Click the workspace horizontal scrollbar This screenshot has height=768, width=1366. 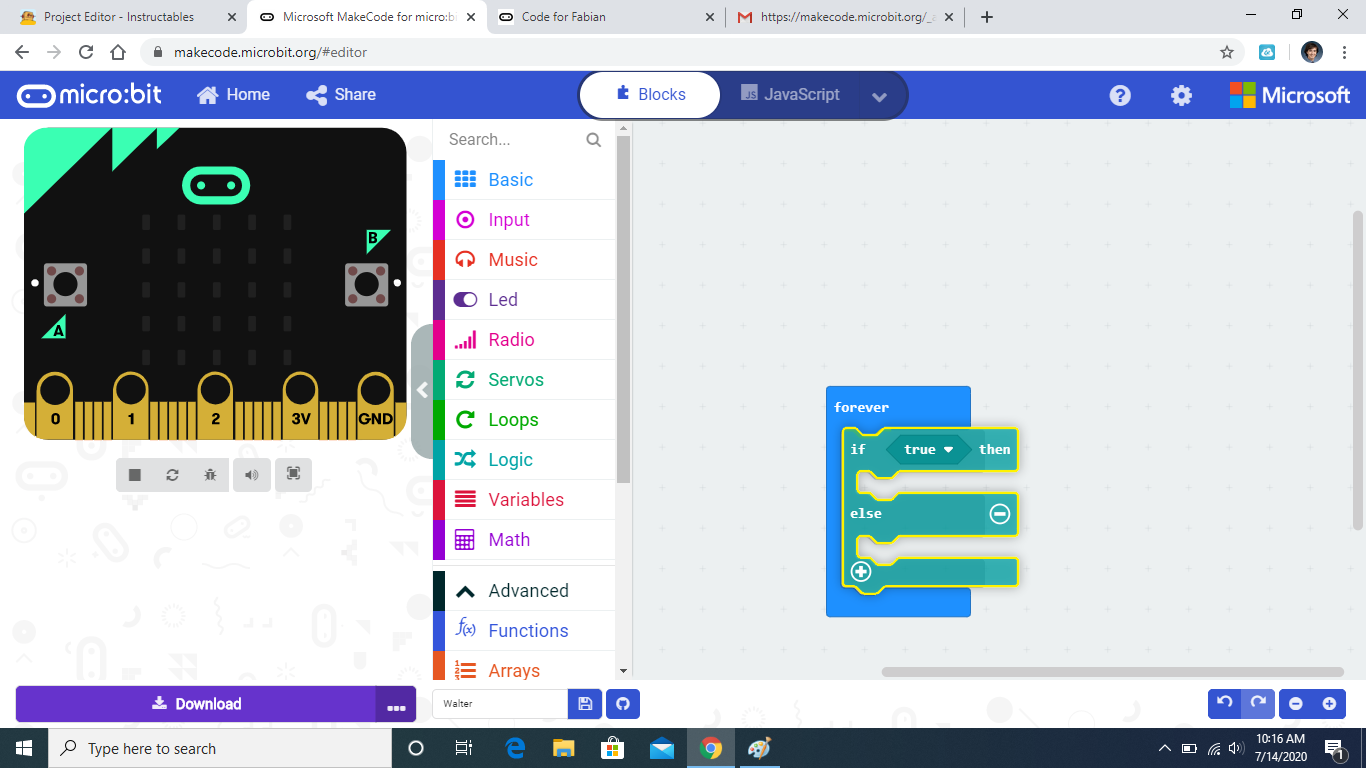coord(1113,672)
